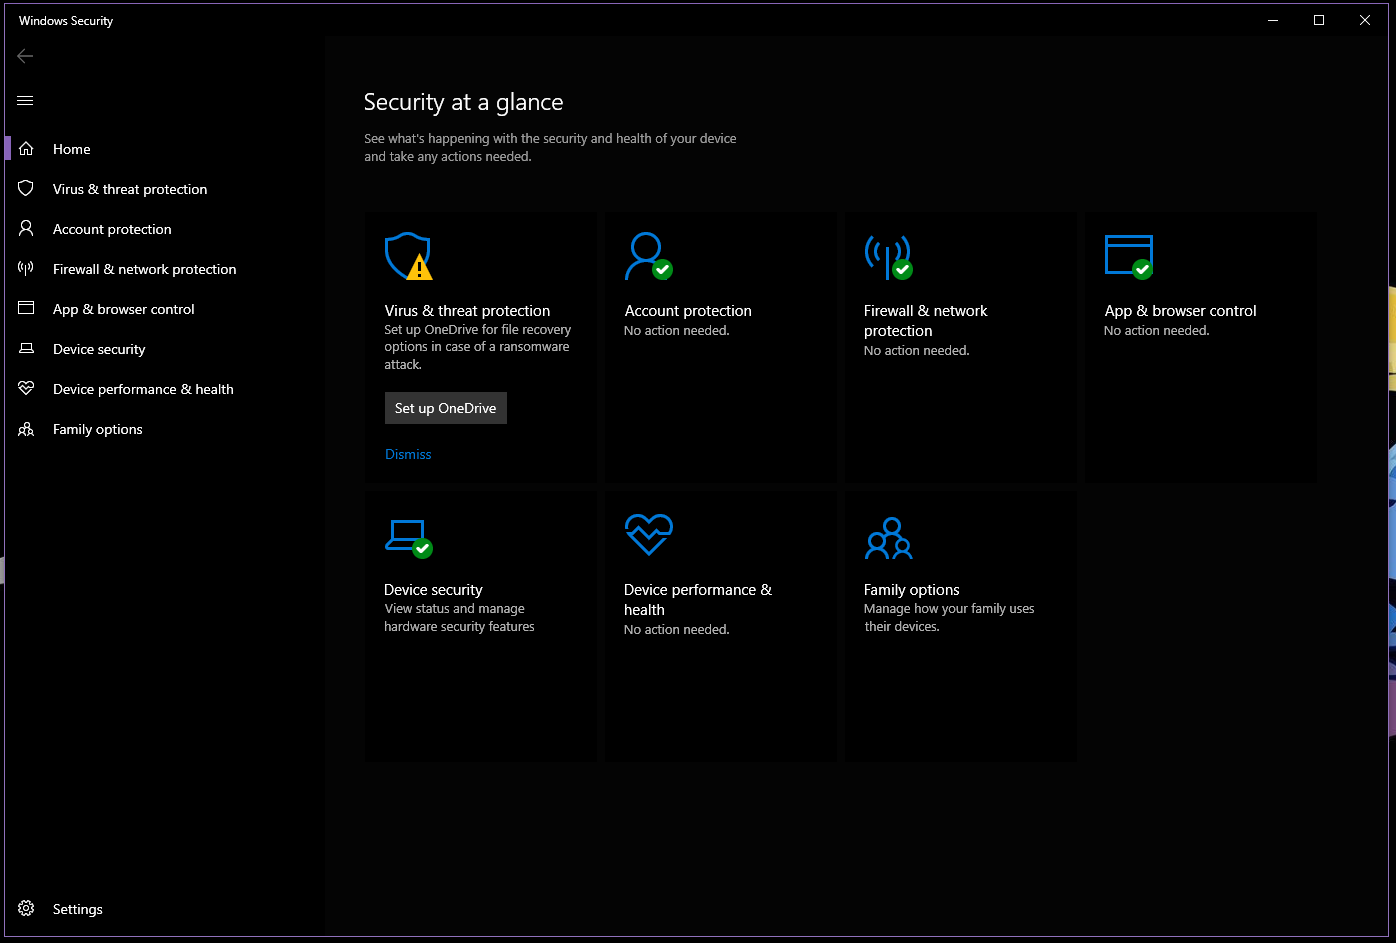Open the Firewall & network protection tile title

(926, 321)
